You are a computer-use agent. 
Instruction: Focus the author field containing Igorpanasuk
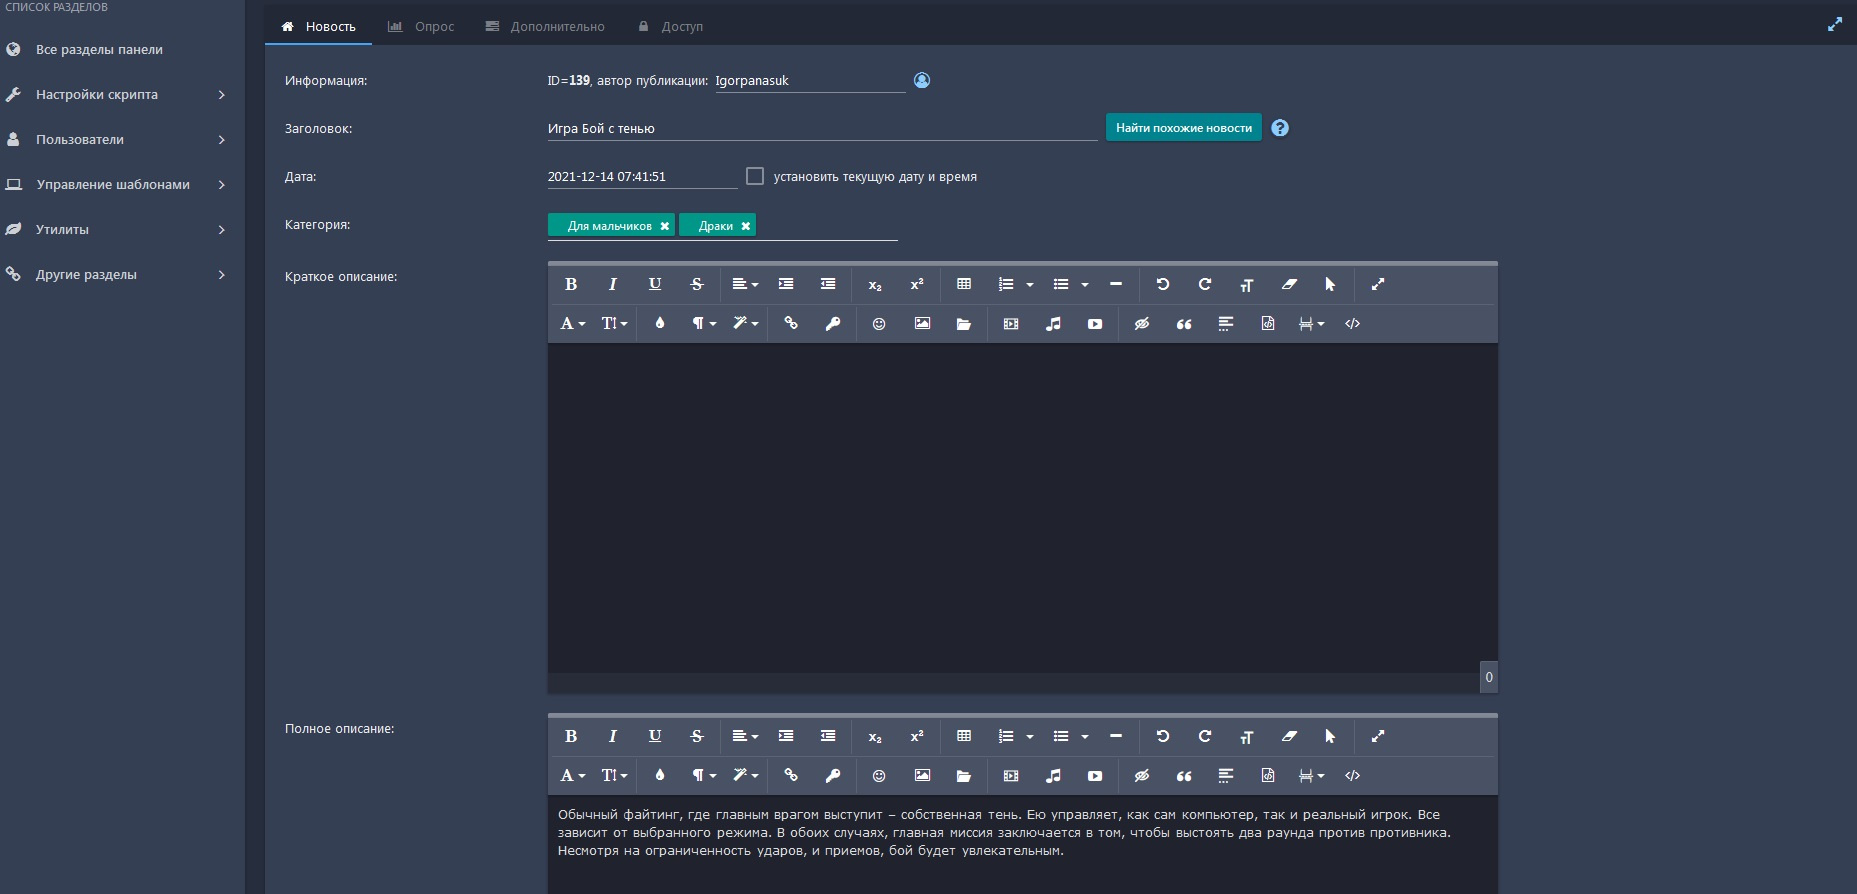[809, 80]
